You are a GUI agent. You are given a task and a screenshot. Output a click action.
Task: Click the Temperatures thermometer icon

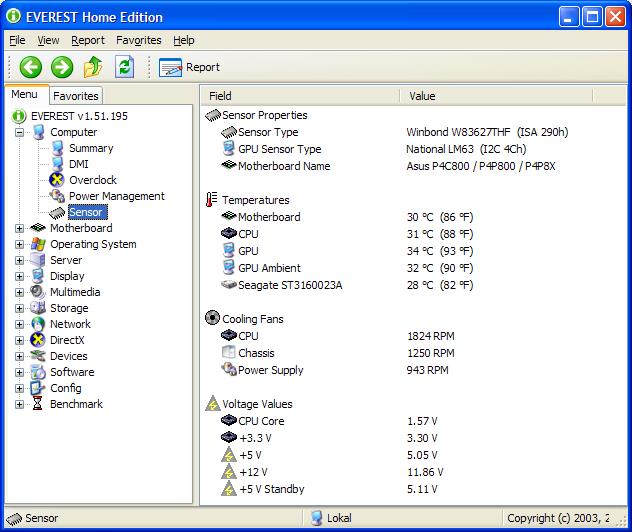click(212, 200)
